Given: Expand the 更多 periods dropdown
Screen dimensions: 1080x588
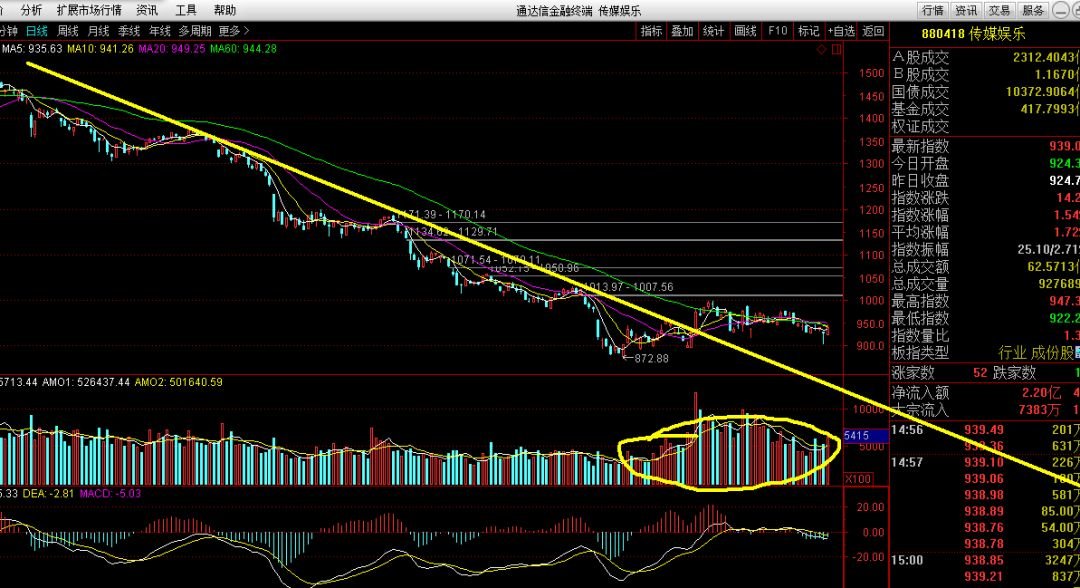Looking at the screenshot, I should (233, 31).
